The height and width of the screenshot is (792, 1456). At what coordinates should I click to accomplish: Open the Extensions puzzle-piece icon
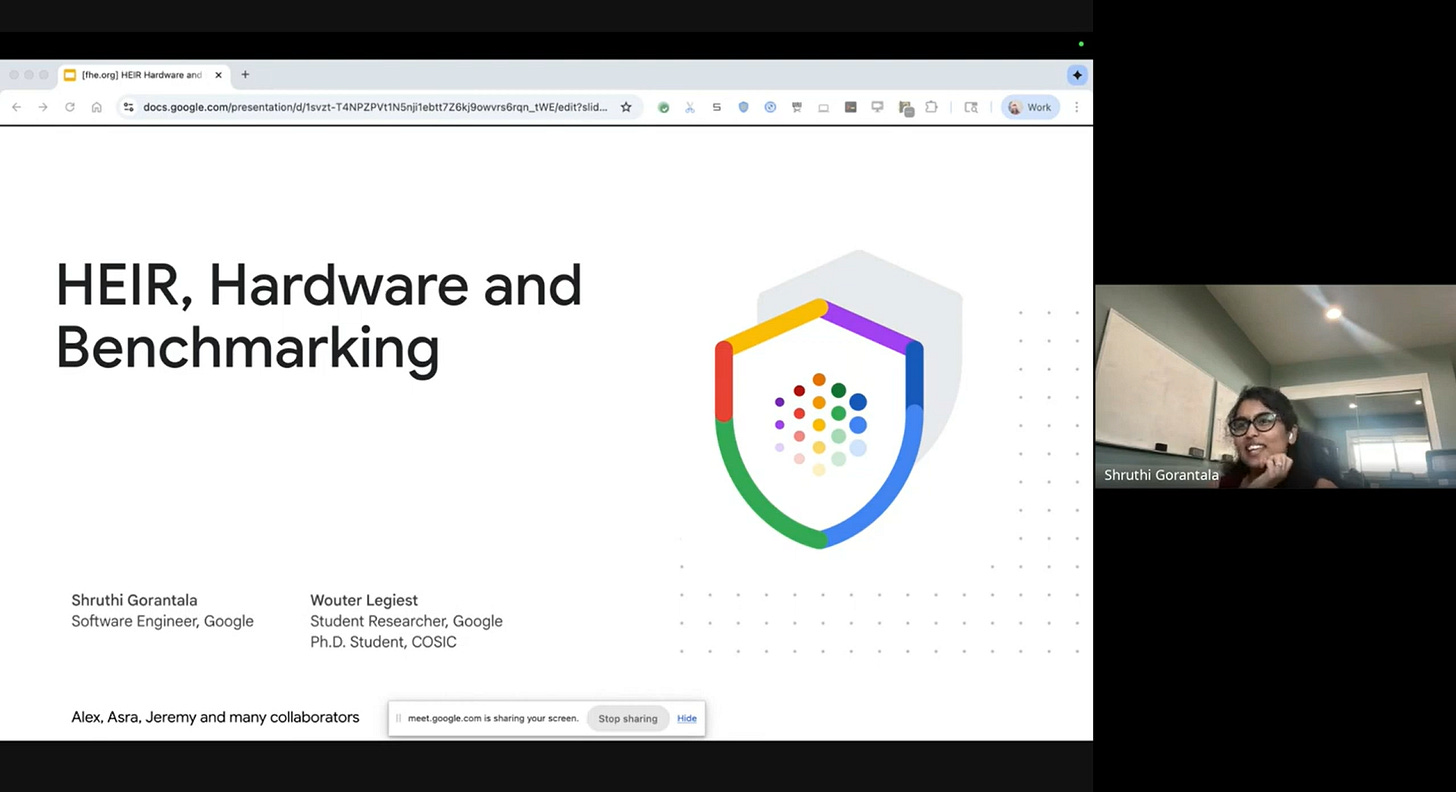(x=931, y=107)
